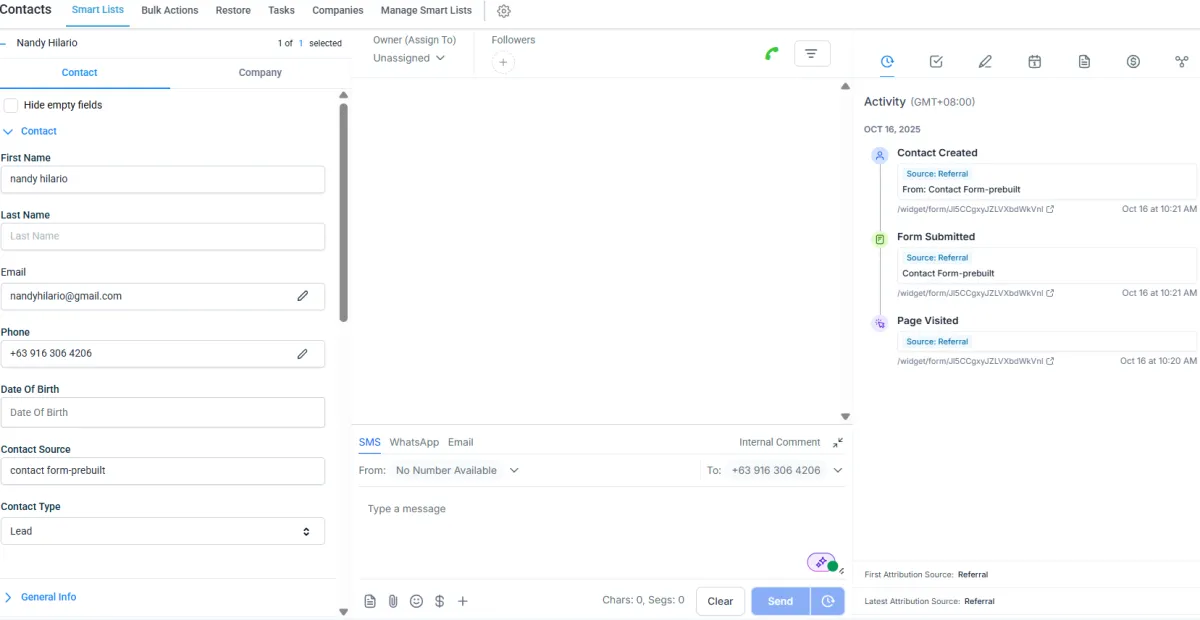Viewport: 1200px width, 620px height.
Task: Select the Contact details tab
Action: coord(80,73)
